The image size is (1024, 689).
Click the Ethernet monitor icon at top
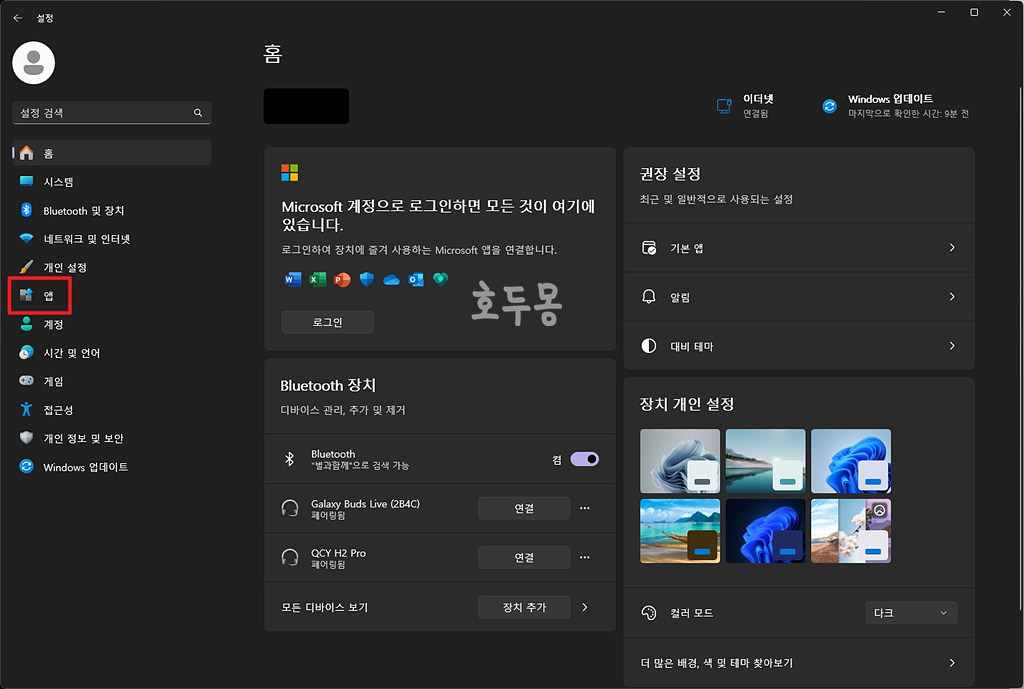click(724, 106)
